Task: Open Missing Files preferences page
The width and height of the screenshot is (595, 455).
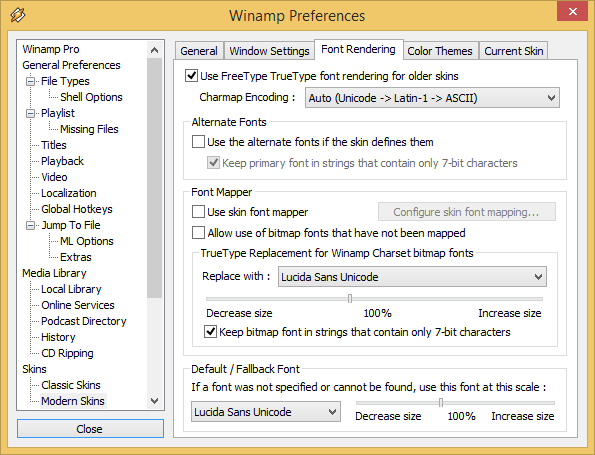Action: [89, 129]
